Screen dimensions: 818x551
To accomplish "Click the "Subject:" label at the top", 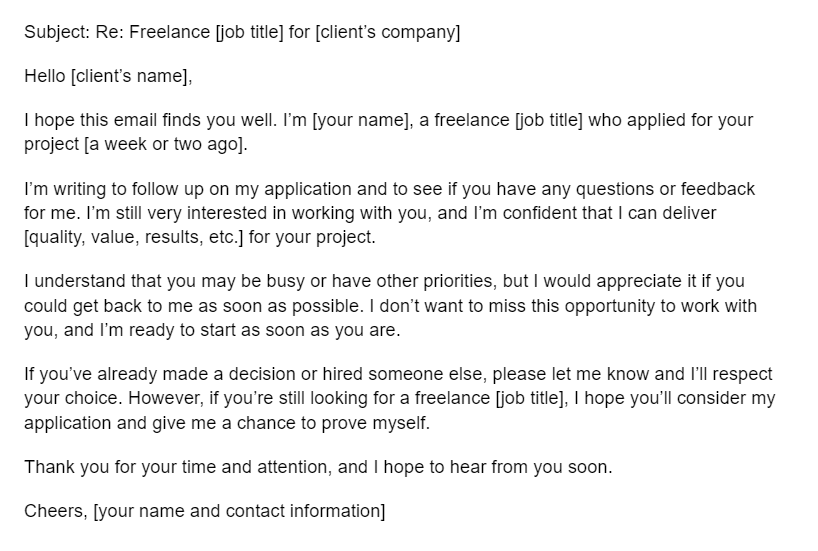I will point(54,32).
